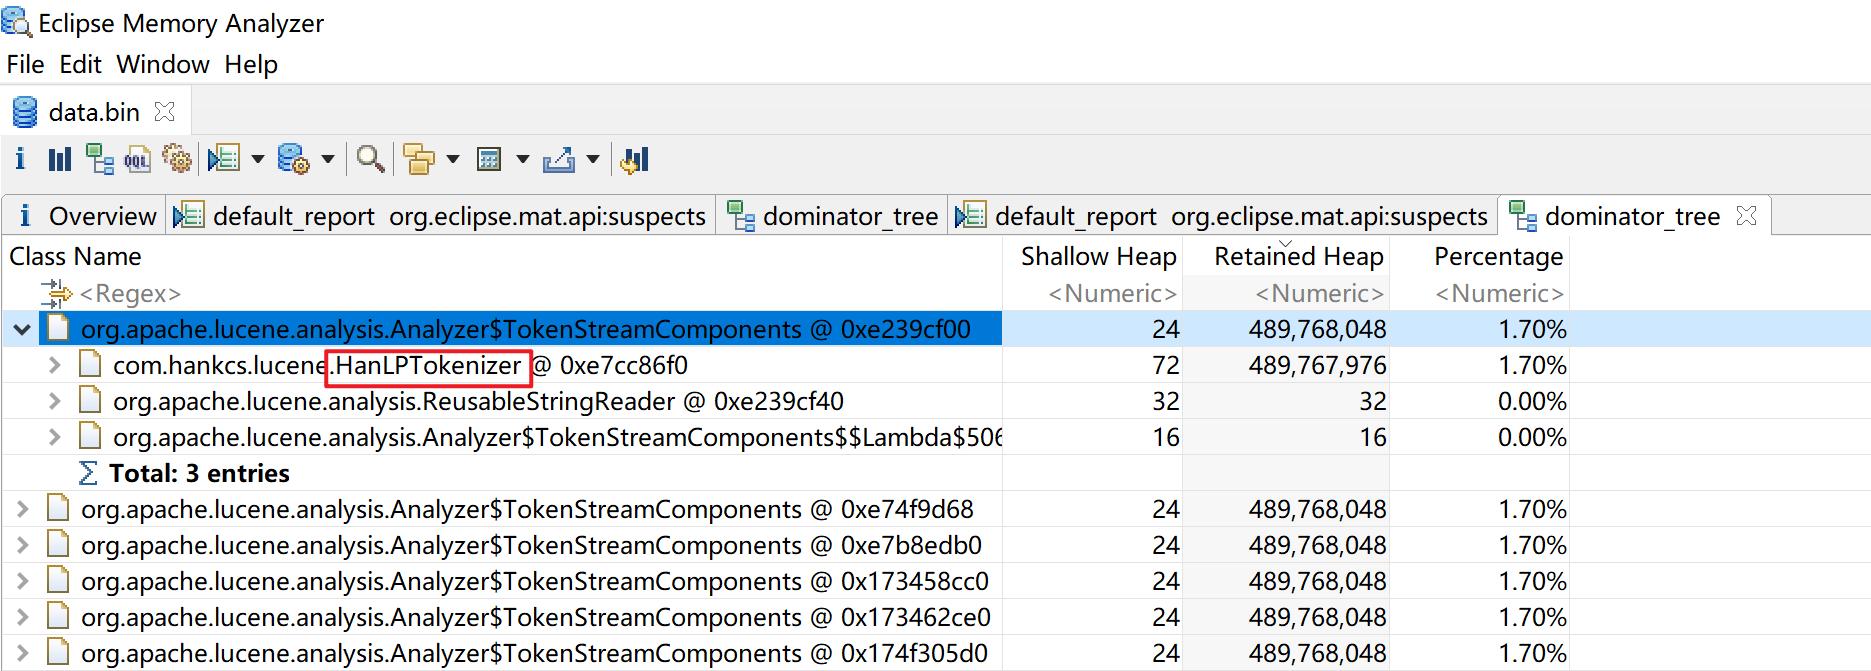
Task: Select the HanLPTokenizer @ 0xe7cc86f0 entry
Action: [400, 366]
